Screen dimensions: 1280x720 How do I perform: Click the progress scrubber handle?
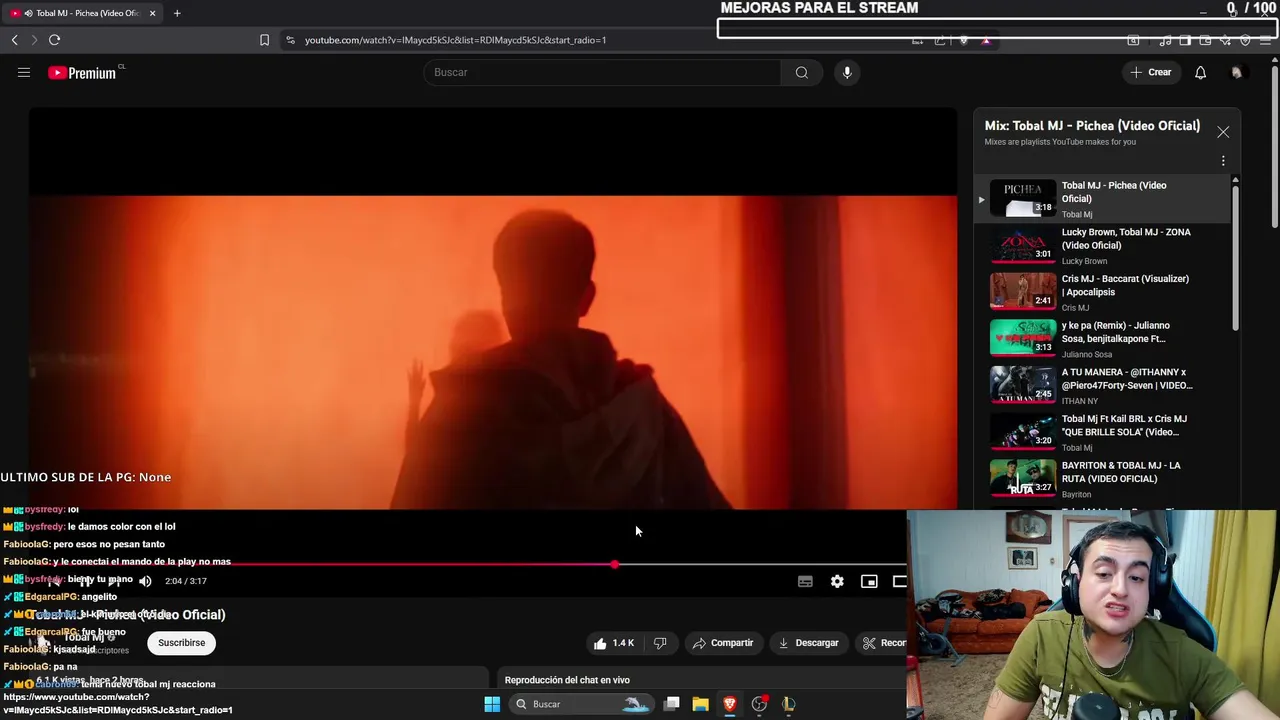point(614,565)
